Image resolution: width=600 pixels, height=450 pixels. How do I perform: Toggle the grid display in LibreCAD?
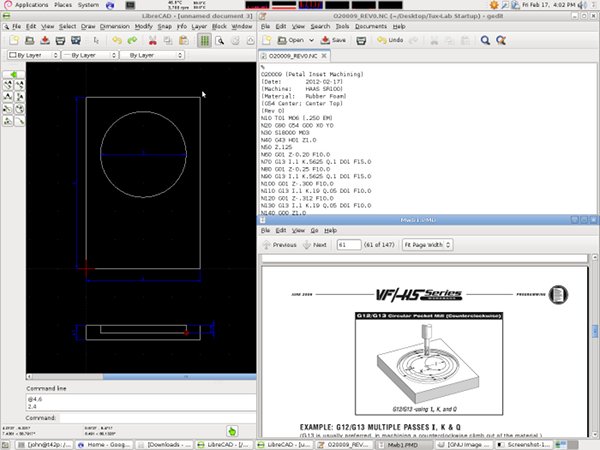click(204, 40)
